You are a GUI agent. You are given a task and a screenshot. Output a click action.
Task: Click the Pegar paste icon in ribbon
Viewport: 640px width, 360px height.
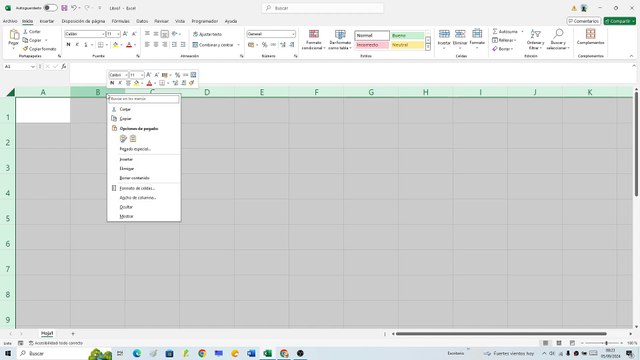(14, 35)
